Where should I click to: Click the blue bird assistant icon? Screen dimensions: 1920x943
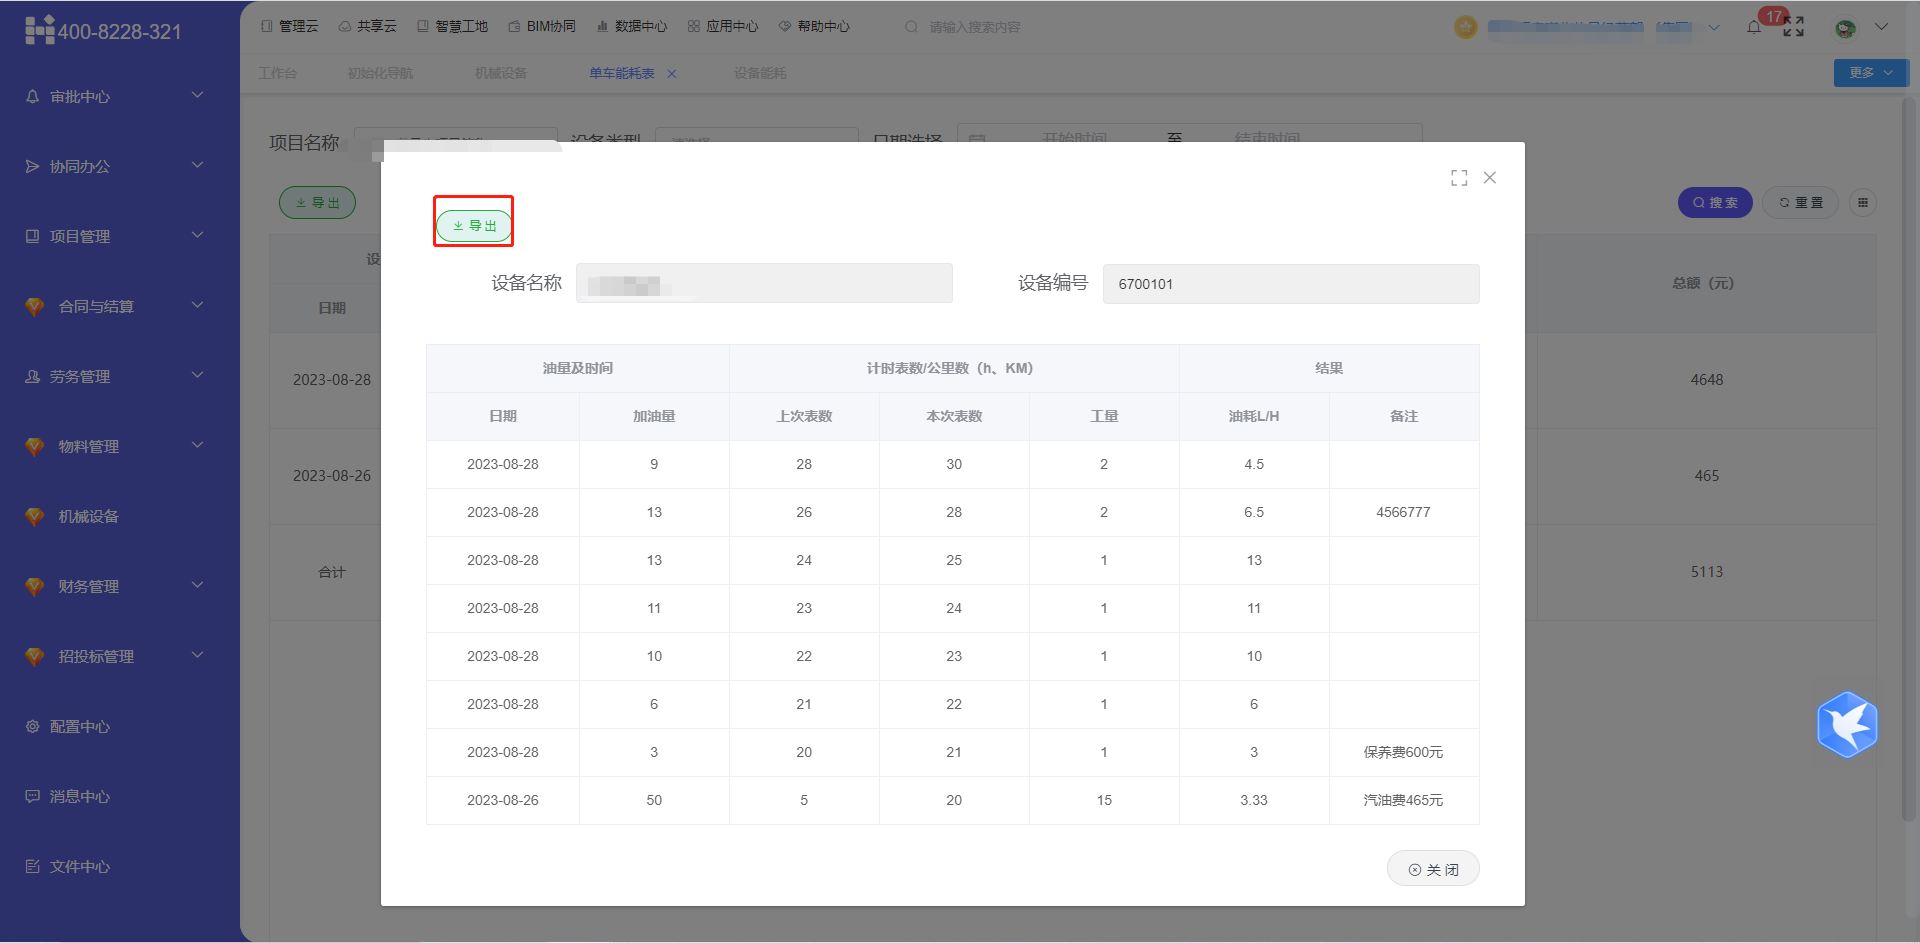pyautogui.click(x=1847, y=725)
